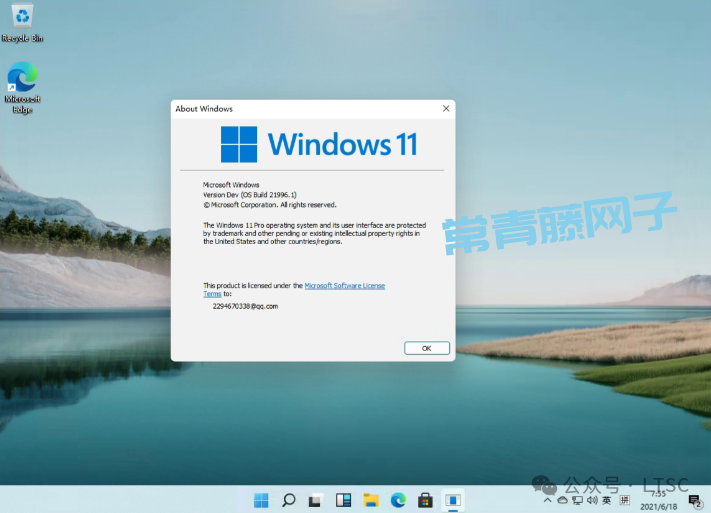711x513 pixels.
Task: Click the 拼 IME mode indicator
Action: 625,500
